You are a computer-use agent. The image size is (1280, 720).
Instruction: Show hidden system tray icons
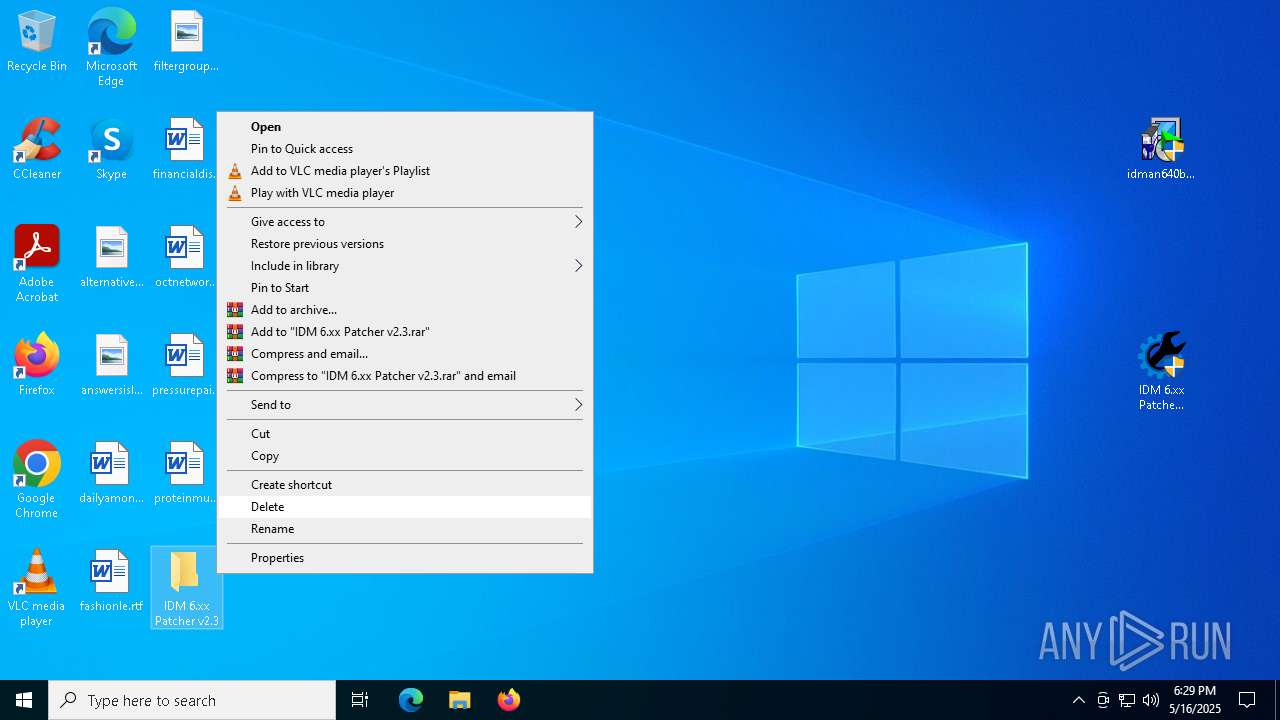tap(1078, 700)
